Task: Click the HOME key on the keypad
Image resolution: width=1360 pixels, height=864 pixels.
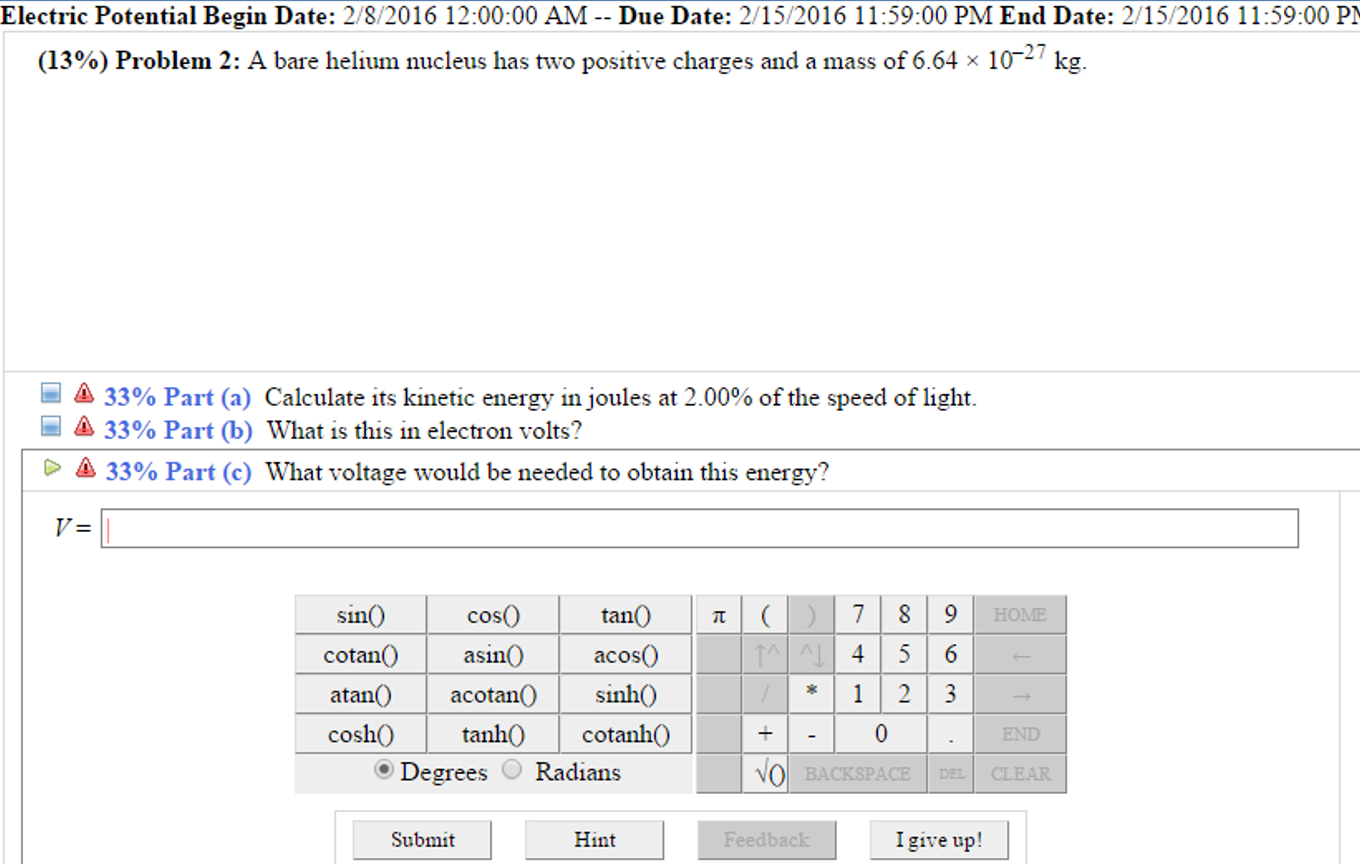Action: point(1020,615)
